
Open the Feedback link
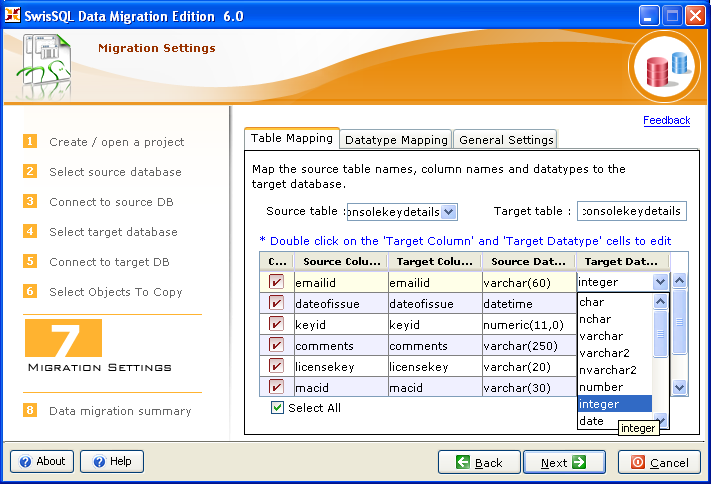pos(666,120)
